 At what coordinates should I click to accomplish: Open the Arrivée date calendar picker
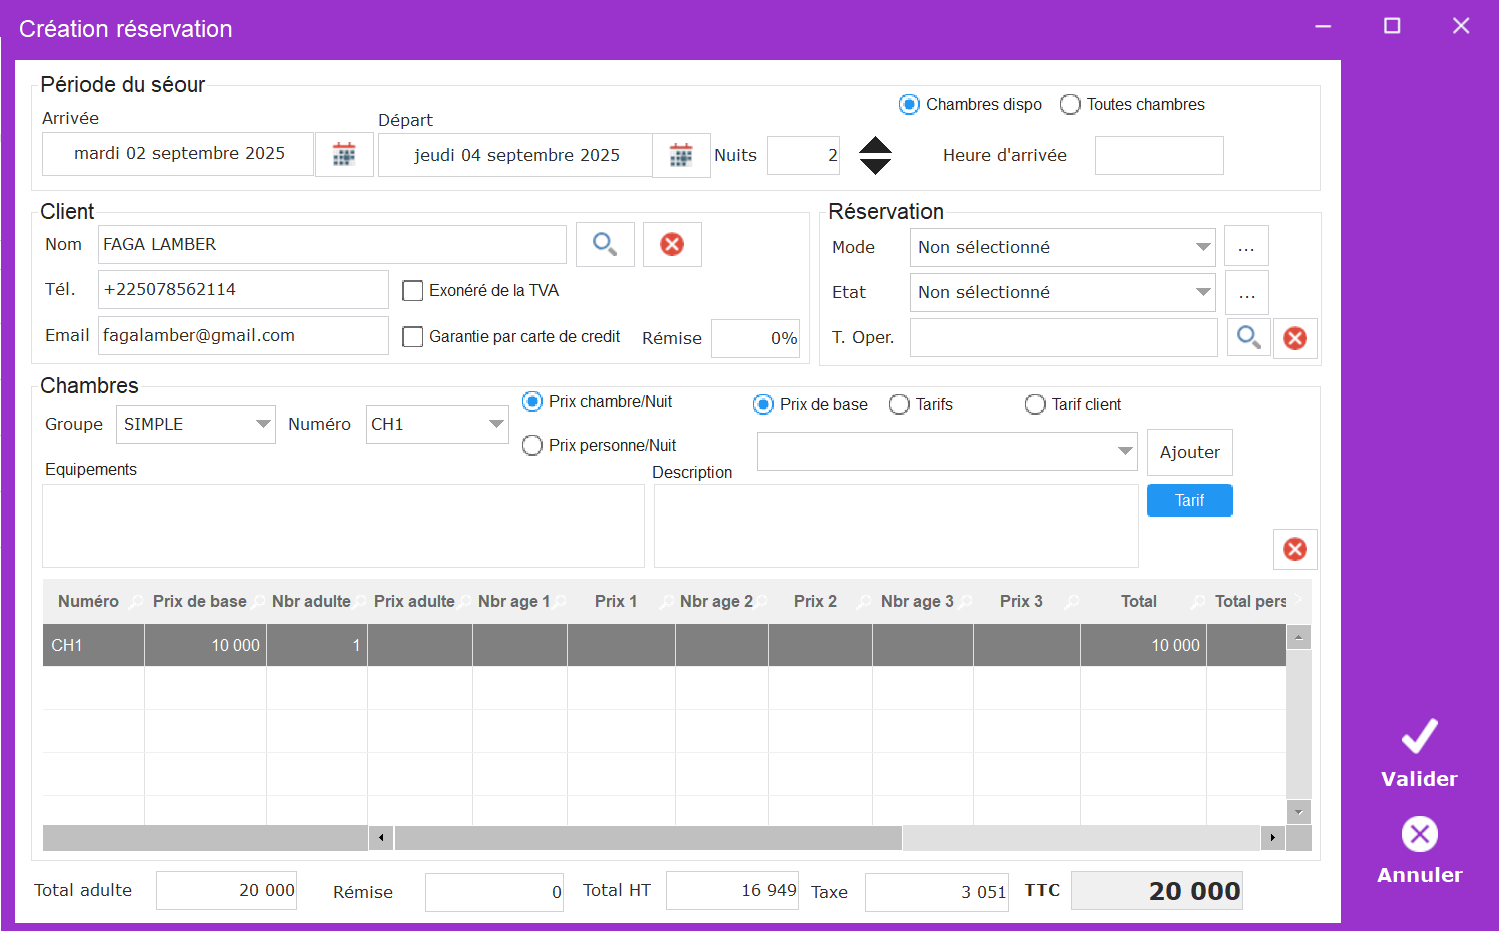[344, 155]
